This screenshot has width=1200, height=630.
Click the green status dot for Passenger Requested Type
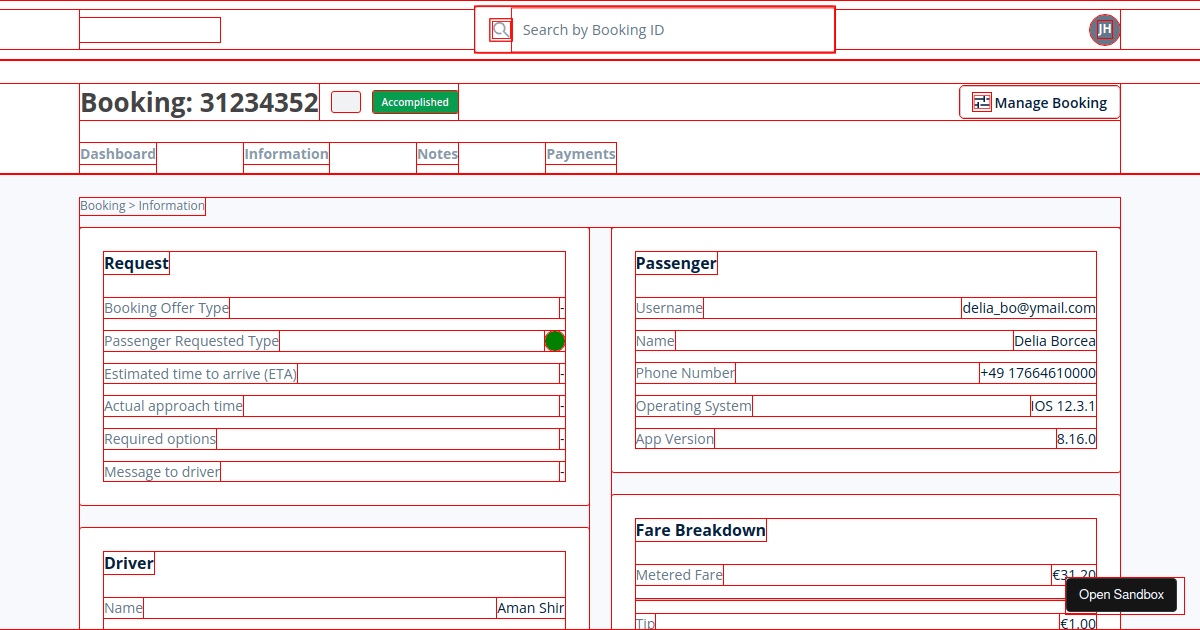(555, 340)
